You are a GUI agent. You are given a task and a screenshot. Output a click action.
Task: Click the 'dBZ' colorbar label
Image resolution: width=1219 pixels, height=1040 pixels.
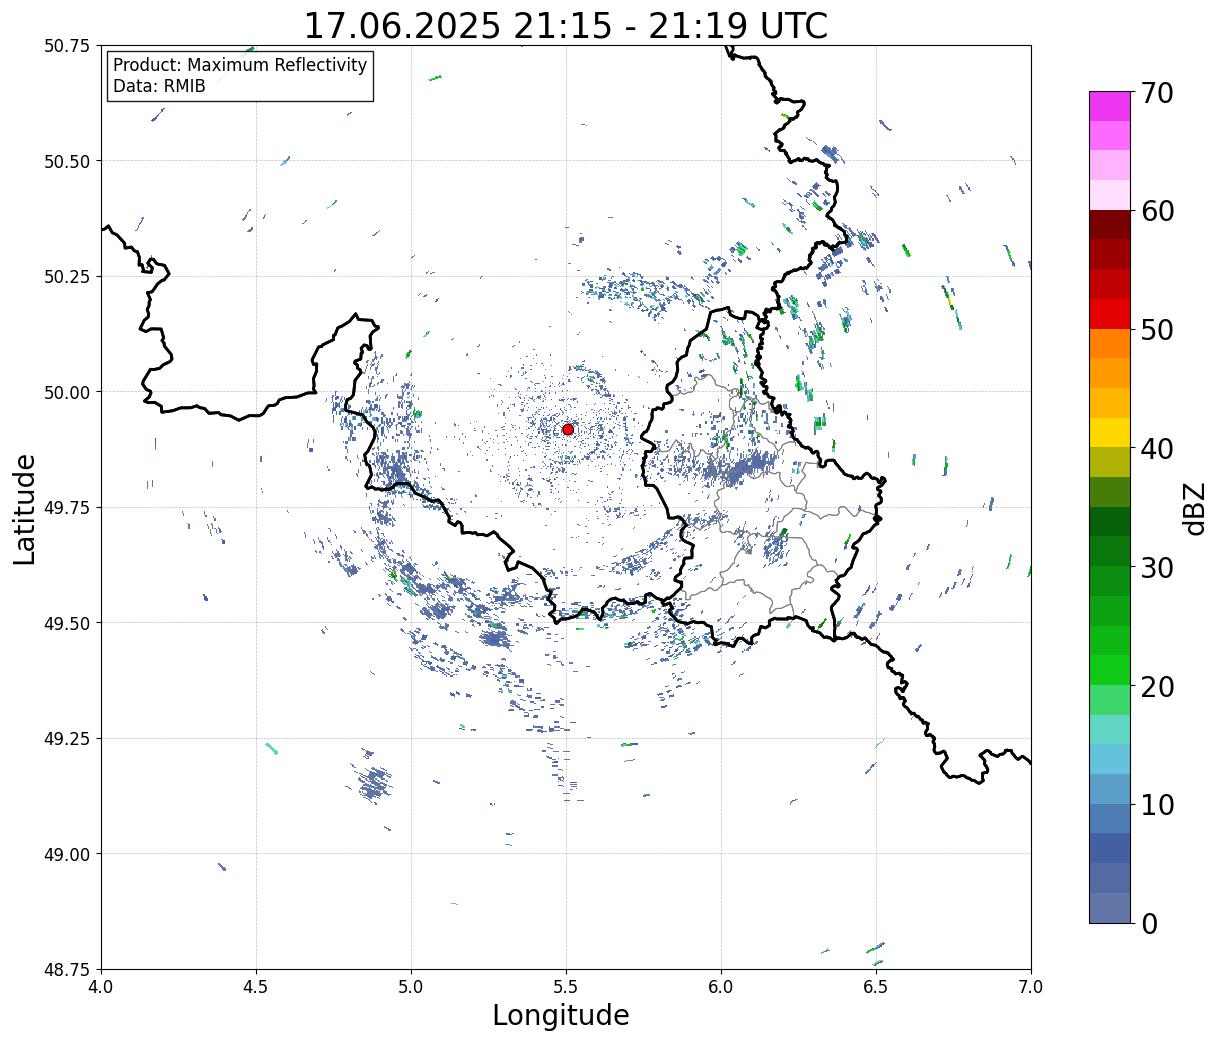point(1195,507)
